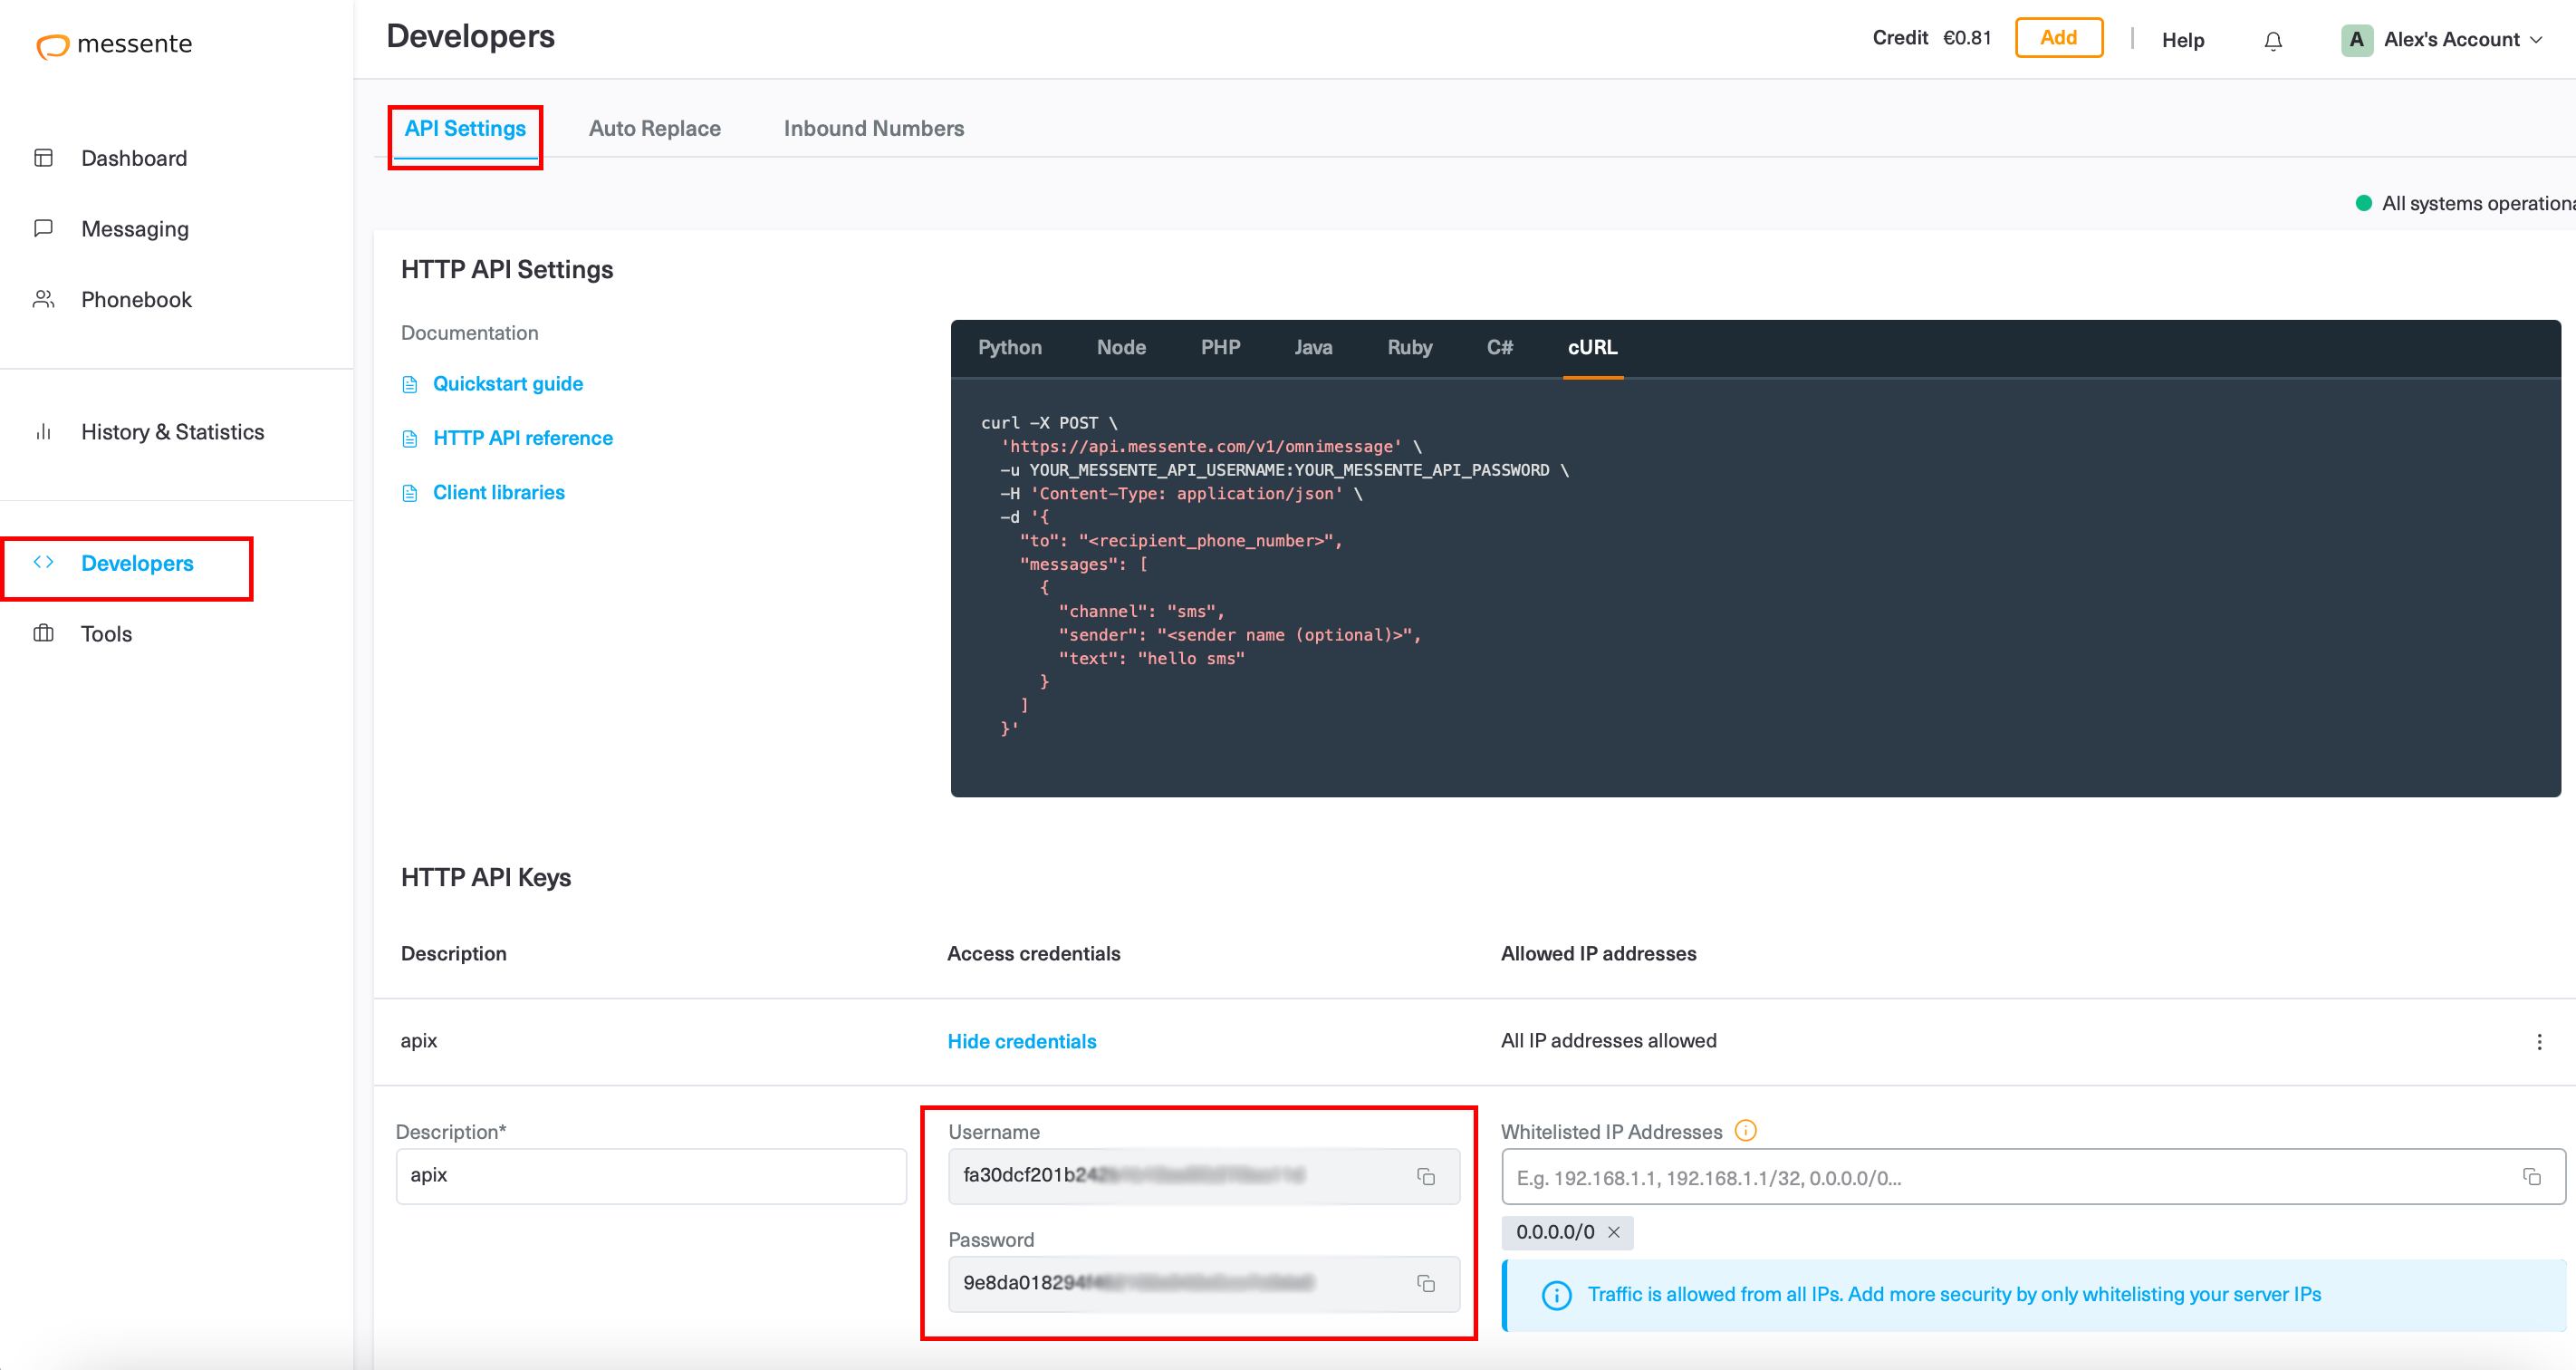Image resolution: width=2576 pixels, height=1370 pixels.
Task: Show the Ruby code sample
Action: point(1410,347)
